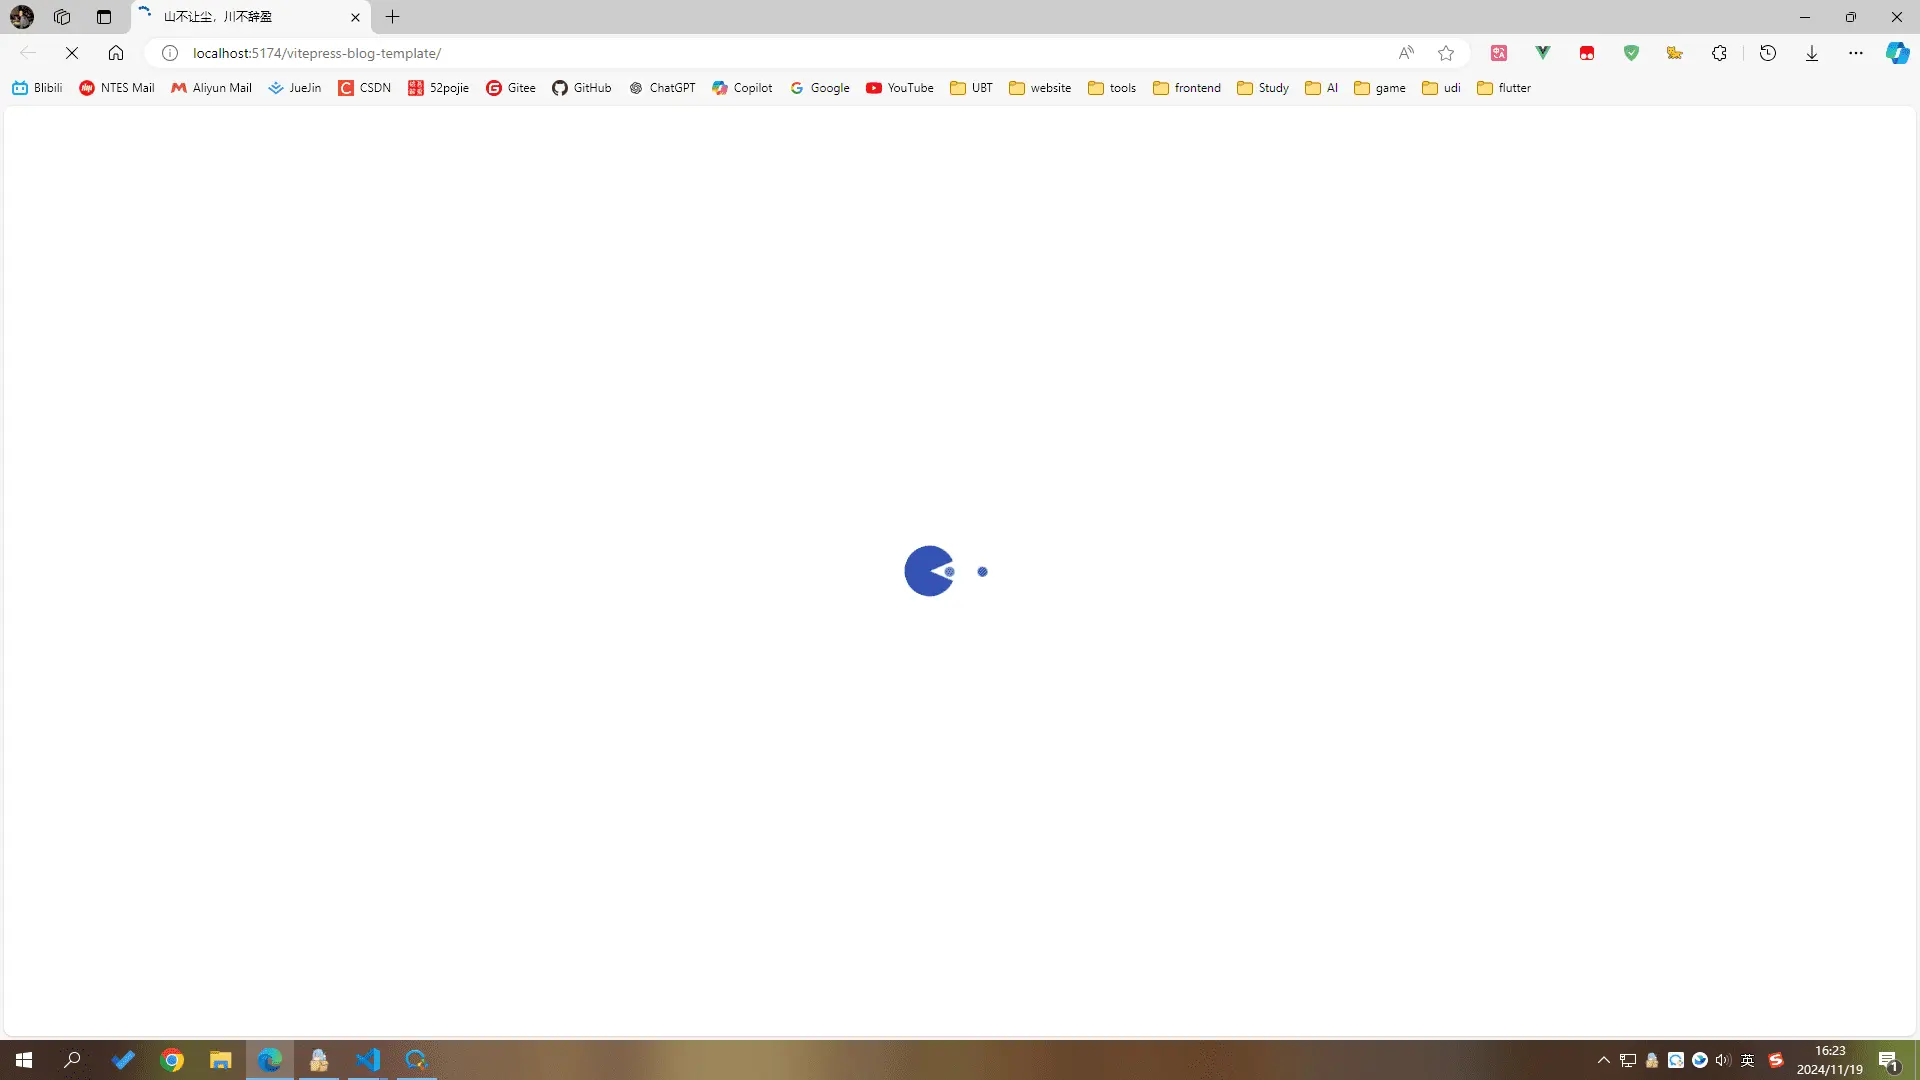Image resolution: width=1920 pixels, height=1080 pixels.
Task: Open the Extensions puzzle icon
Action: [x=1719, y=53]
